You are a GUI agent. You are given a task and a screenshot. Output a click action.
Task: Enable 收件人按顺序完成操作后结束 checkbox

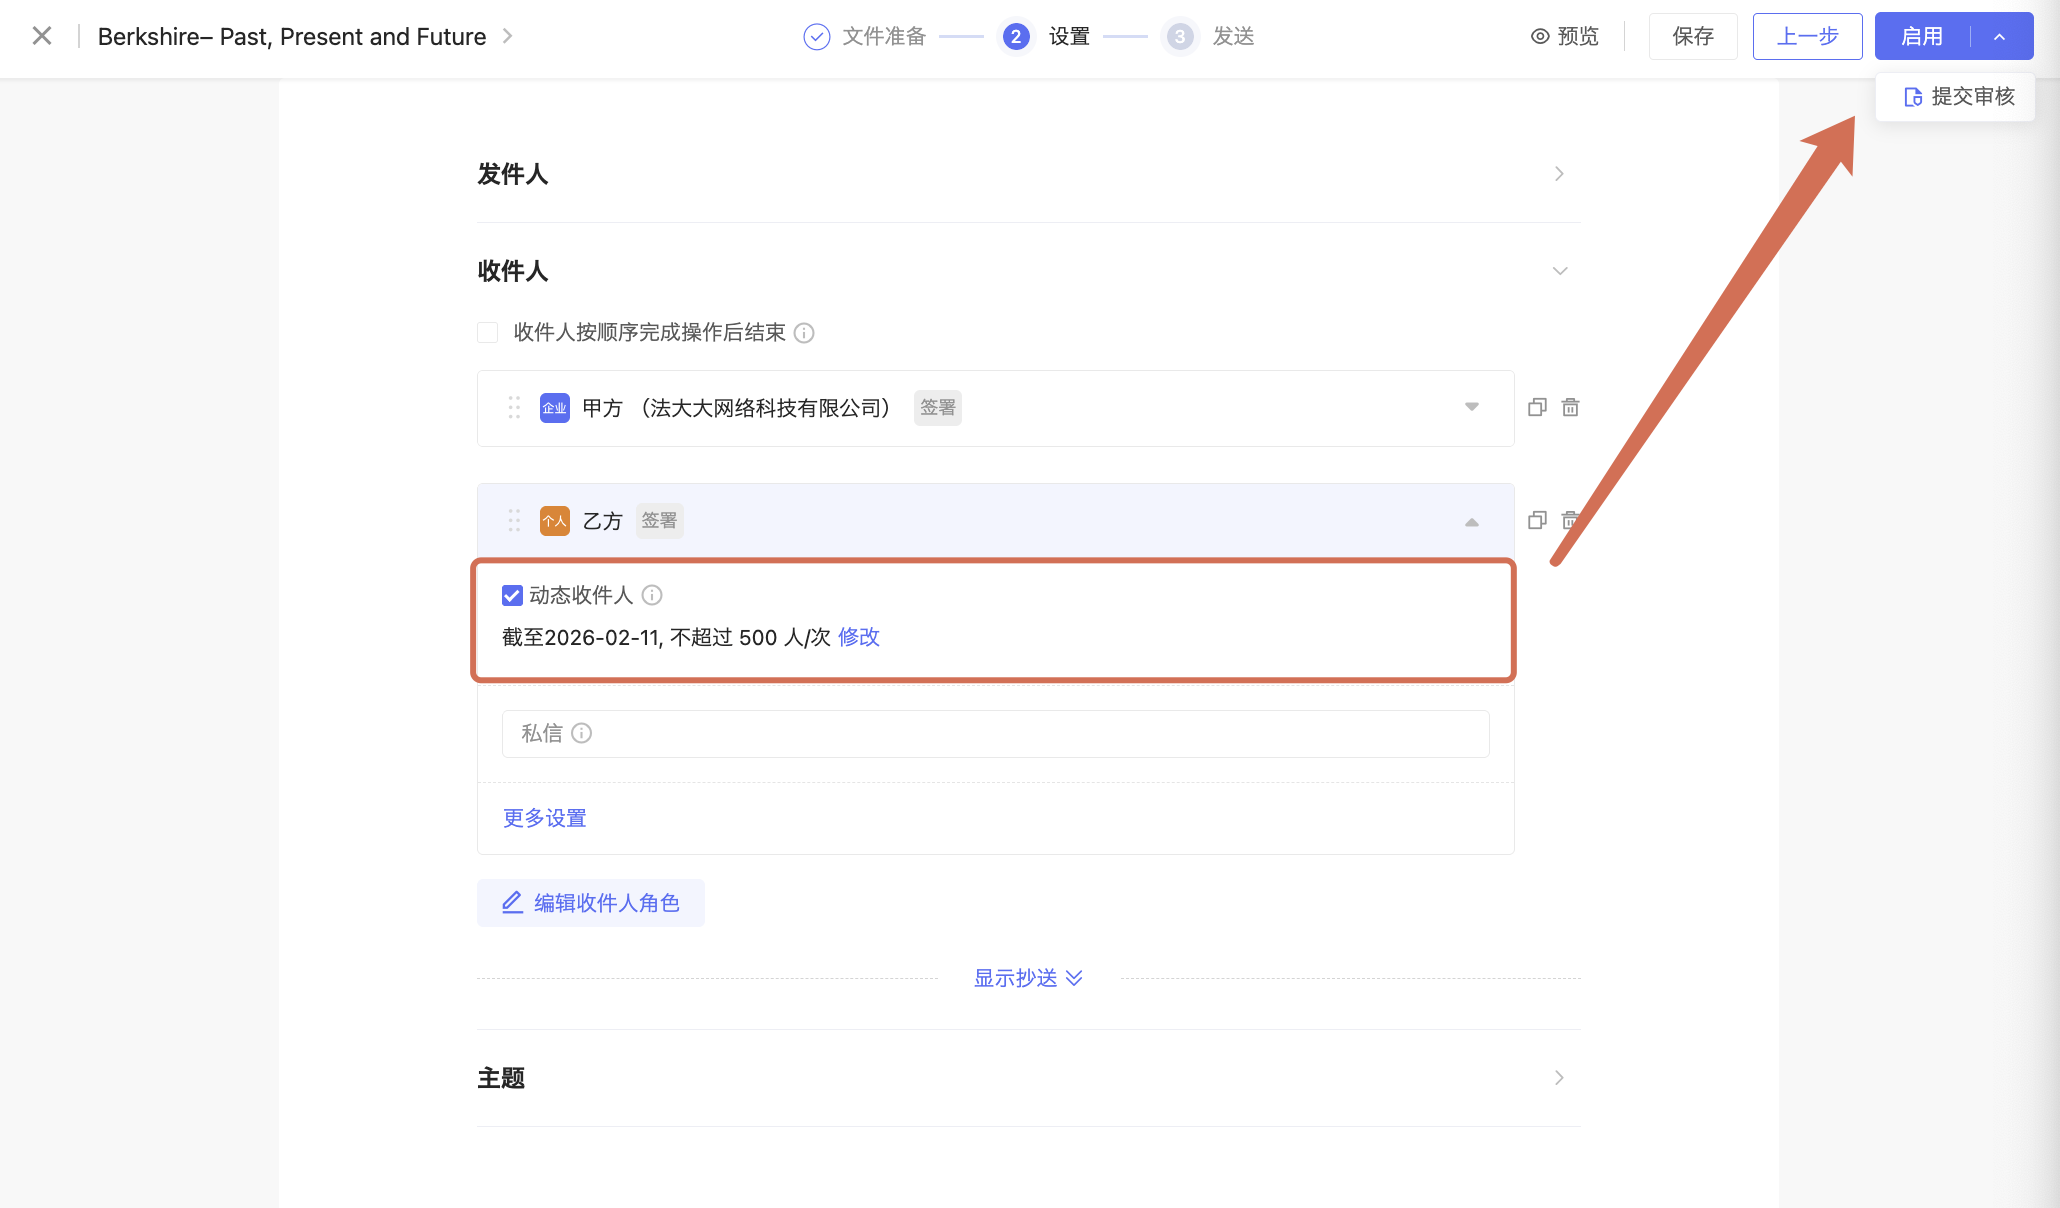pyautogui.click(x=488, y=332)
